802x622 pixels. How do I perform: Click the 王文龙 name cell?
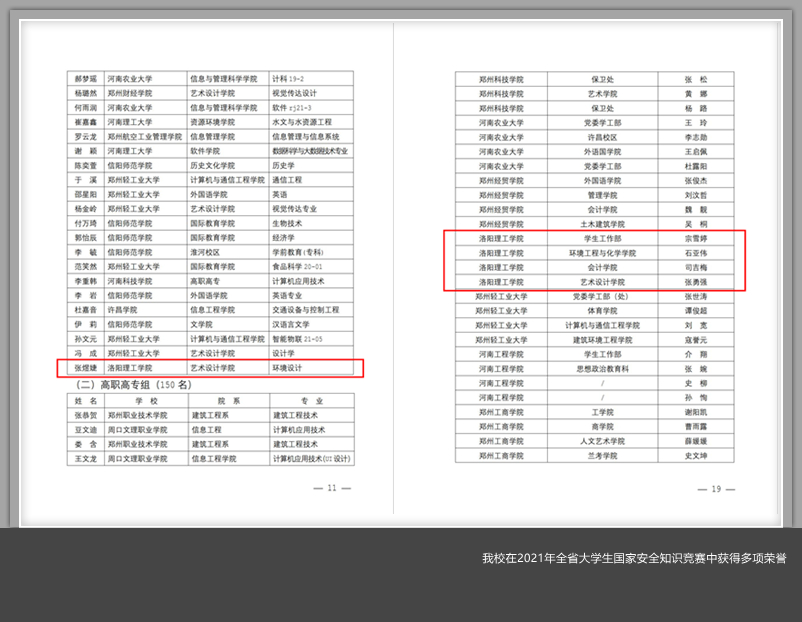(85, 458)
